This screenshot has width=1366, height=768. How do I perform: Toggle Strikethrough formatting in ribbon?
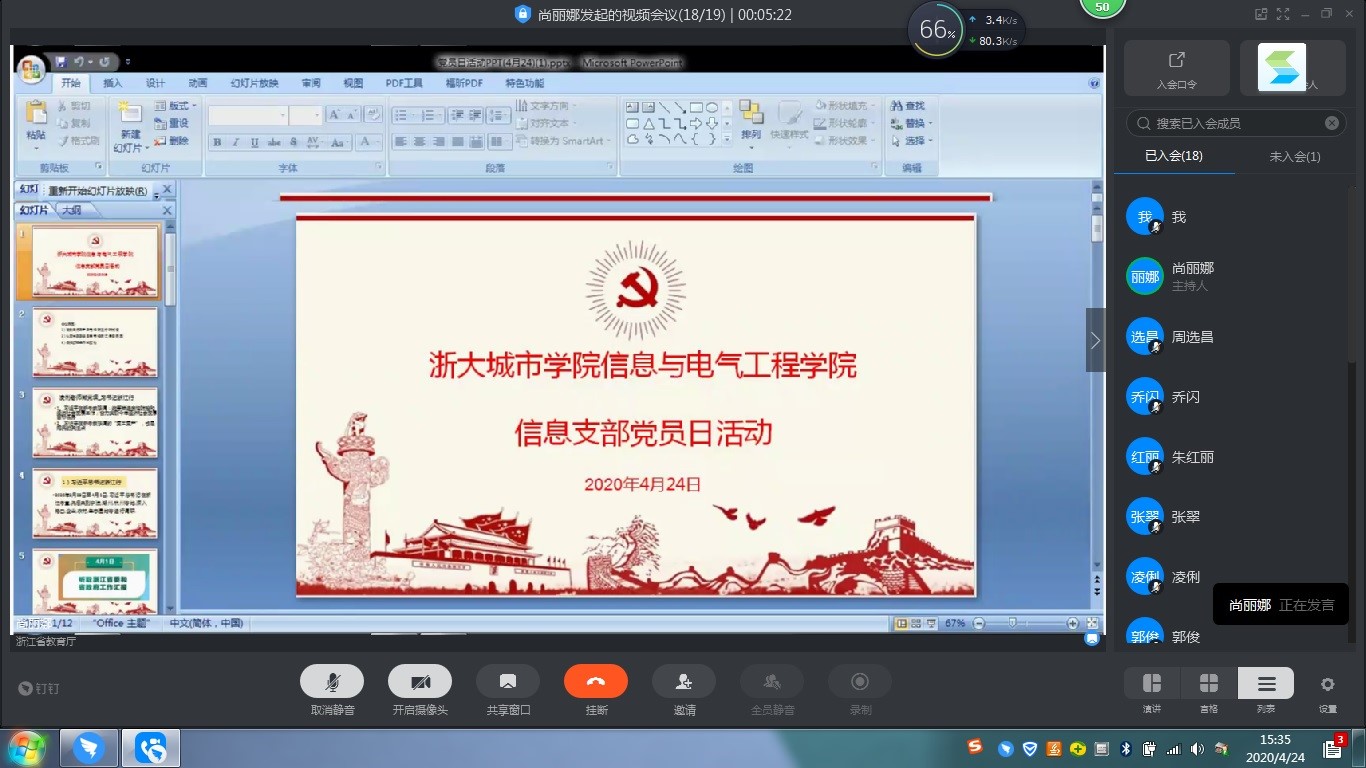coord(274,142)
